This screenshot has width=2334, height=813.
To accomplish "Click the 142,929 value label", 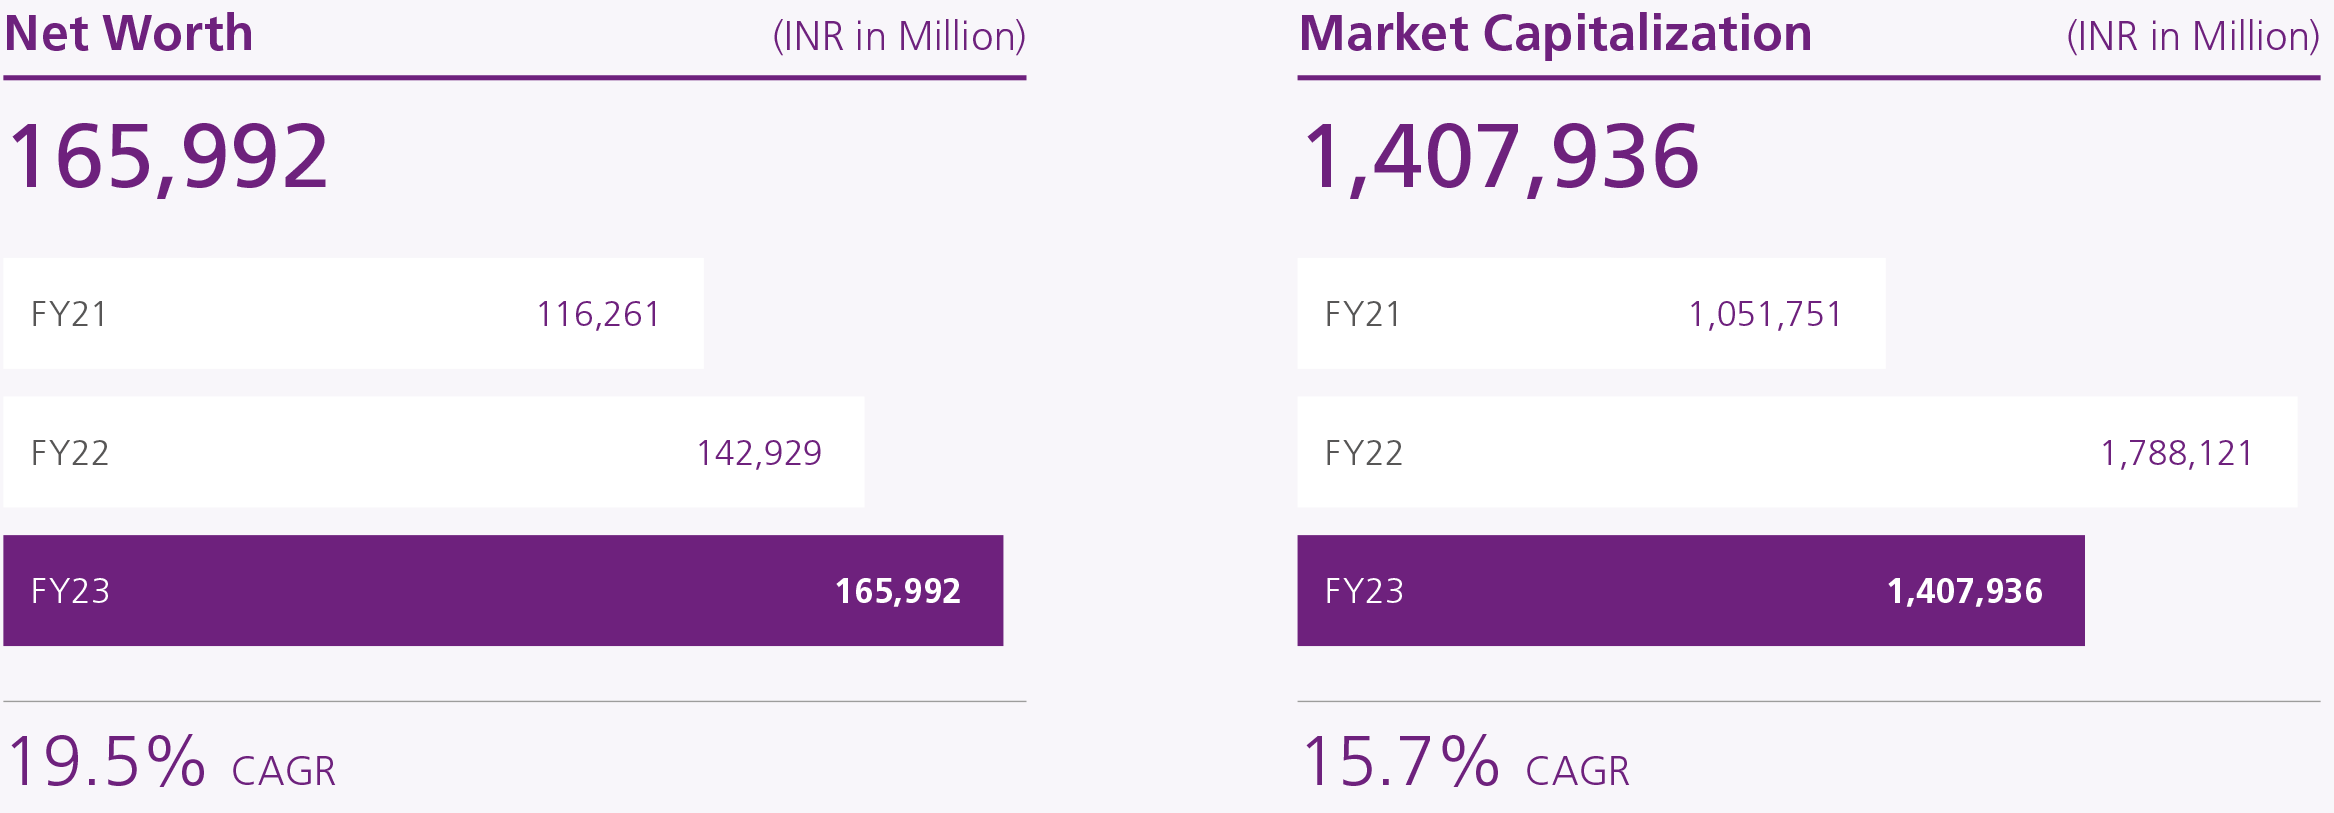I will click(759, 453).
